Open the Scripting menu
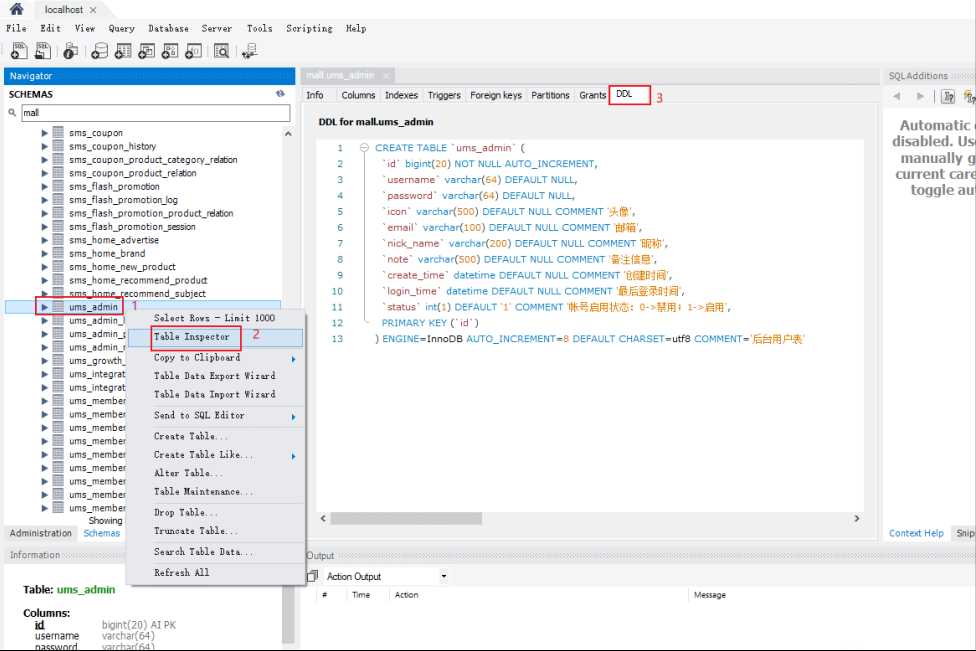 (309, 28)
